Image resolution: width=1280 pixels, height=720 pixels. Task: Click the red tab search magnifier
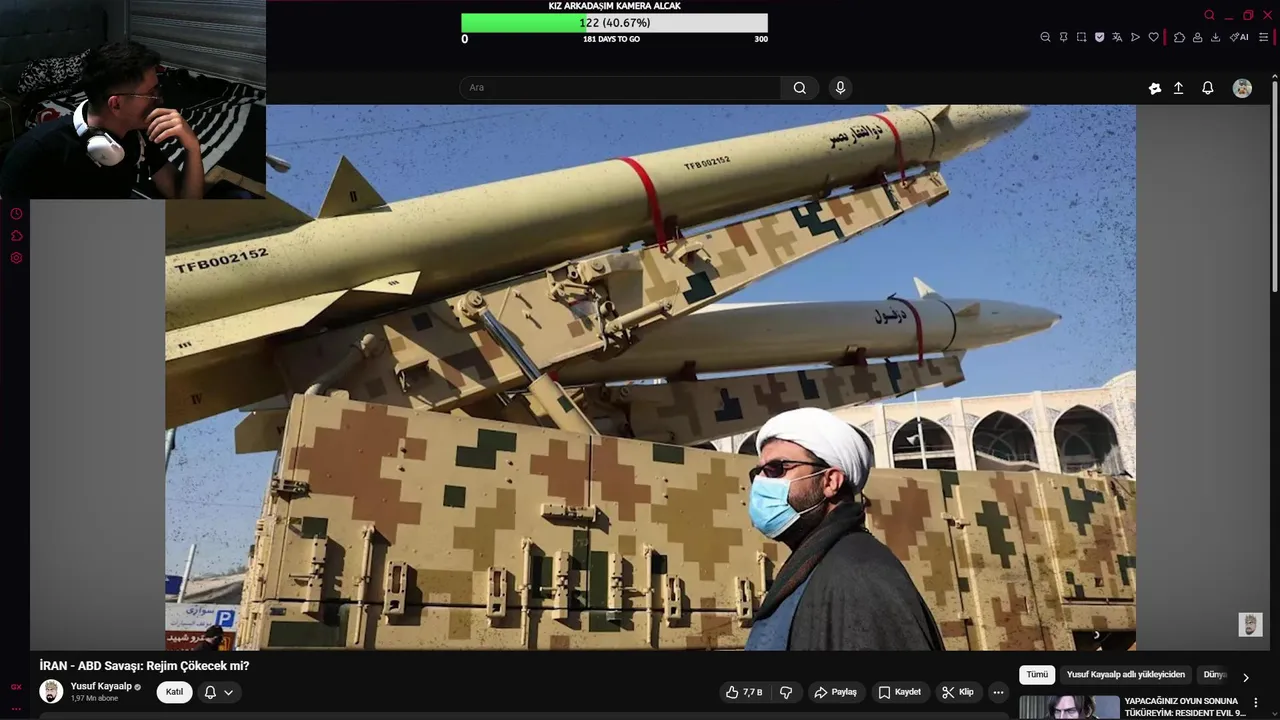1209,15
